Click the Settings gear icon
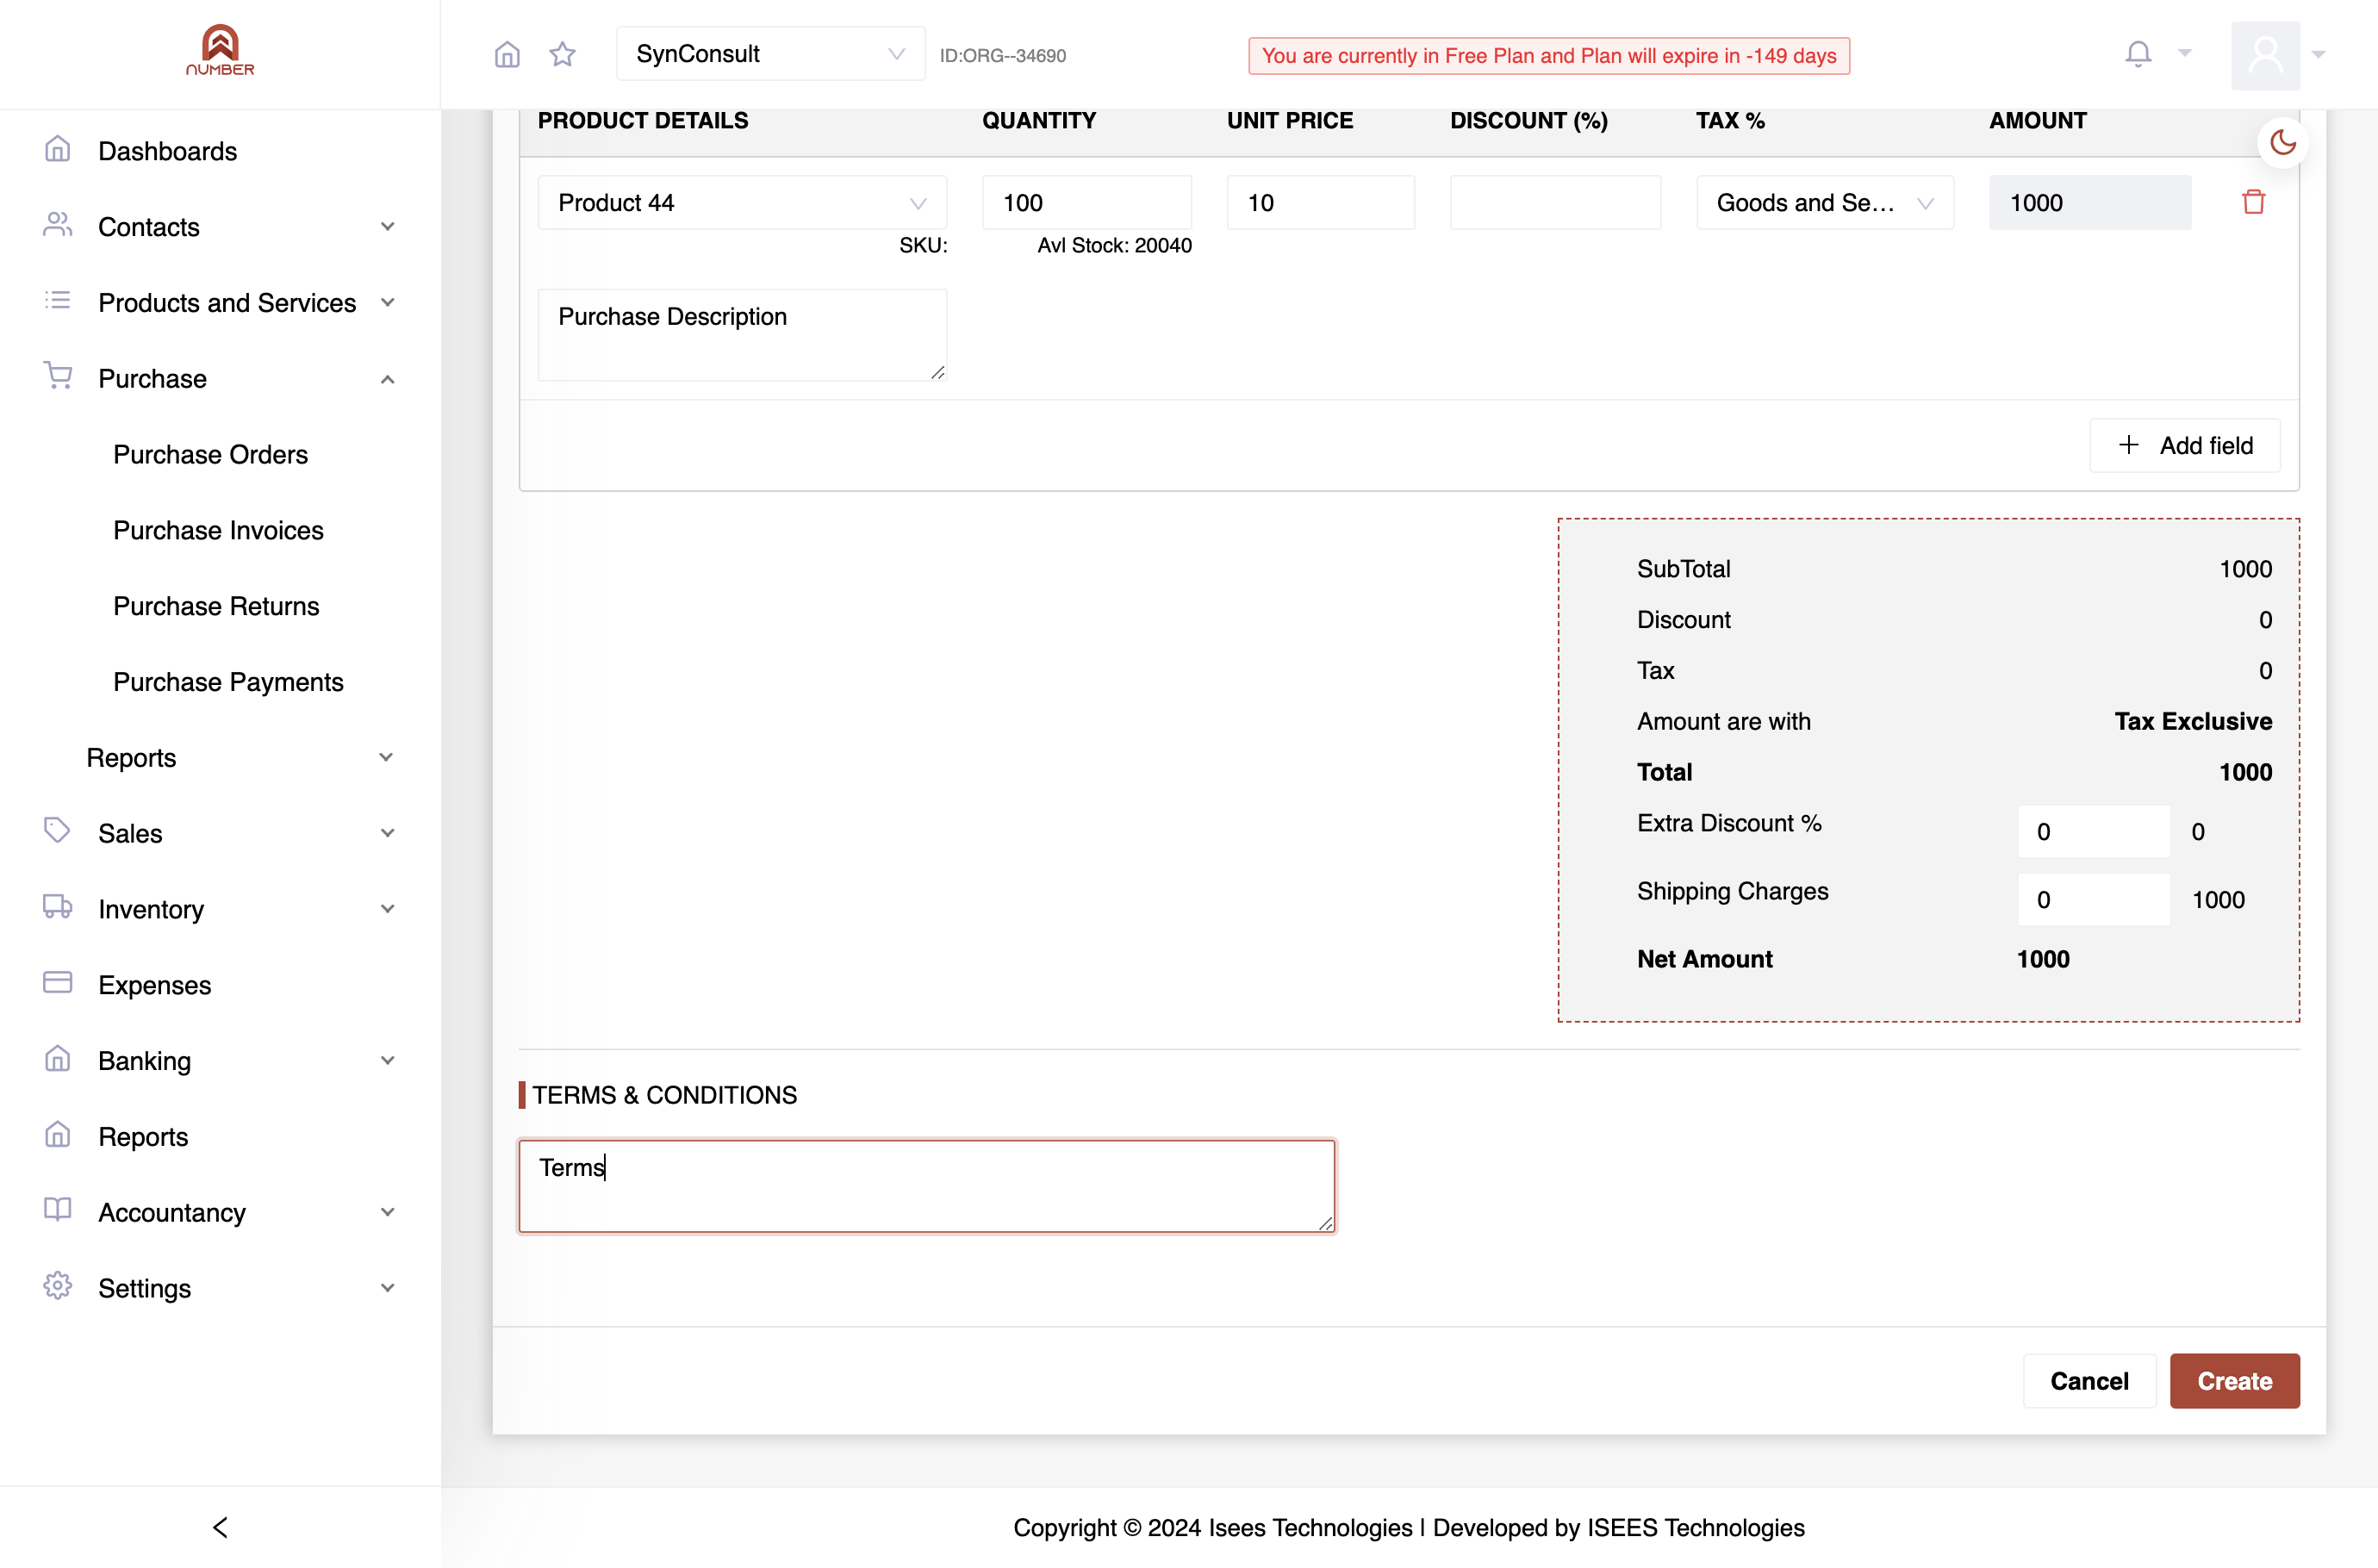Screen dimensions: 2378x1568 58,1285
